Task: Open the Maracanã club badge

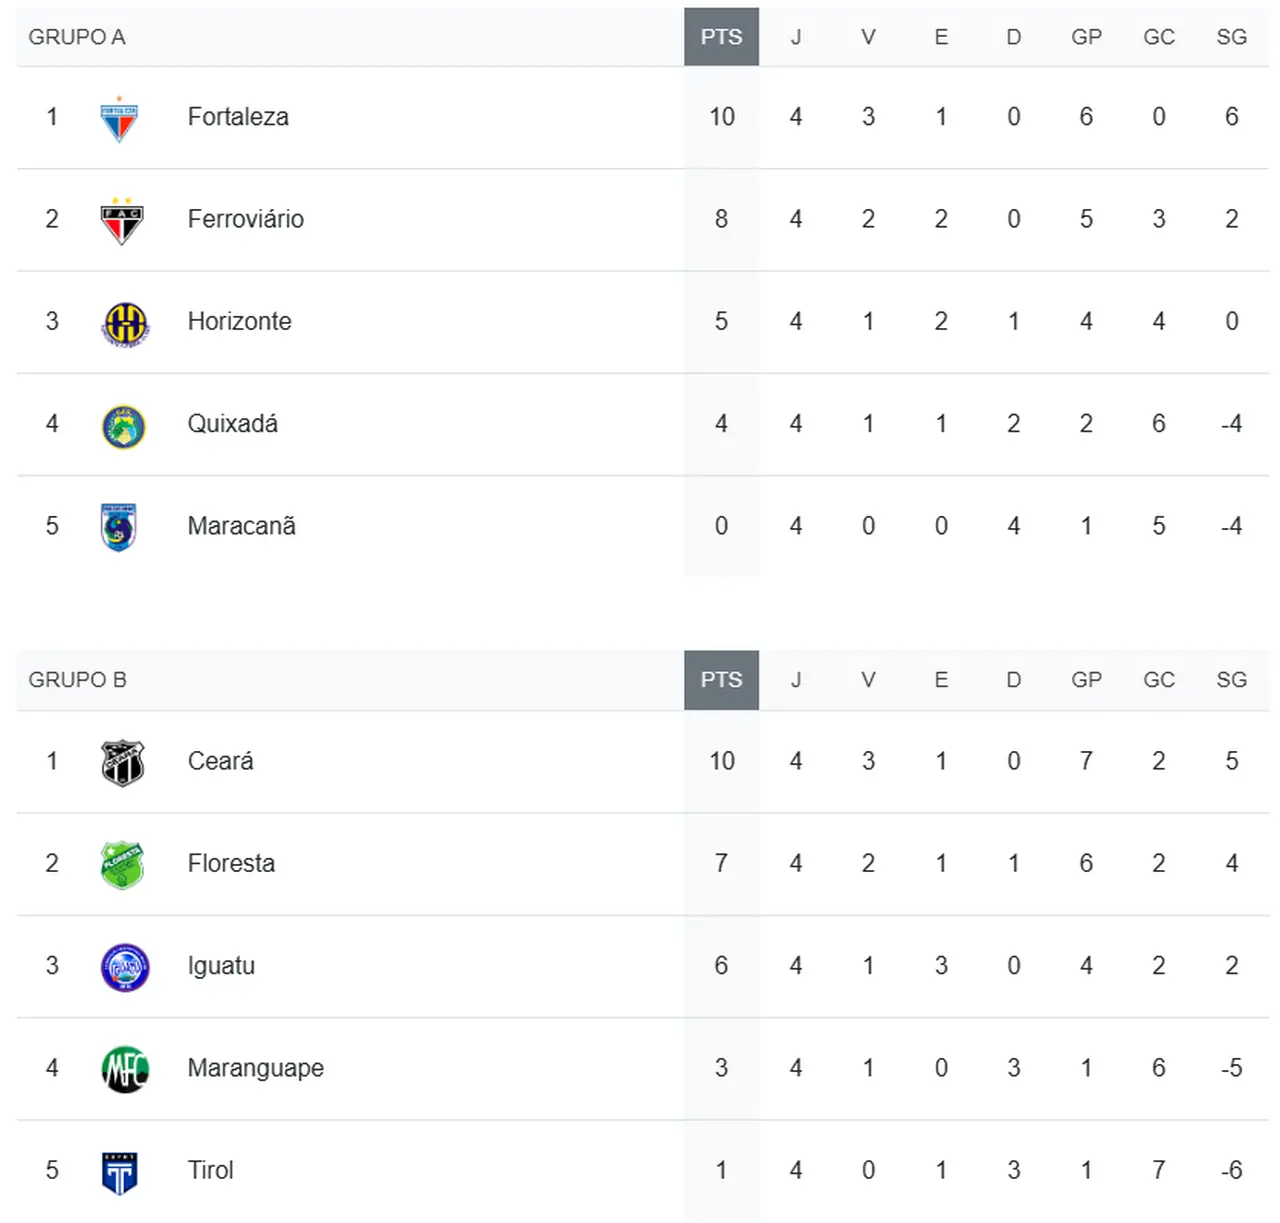Action: click(119, 527)
